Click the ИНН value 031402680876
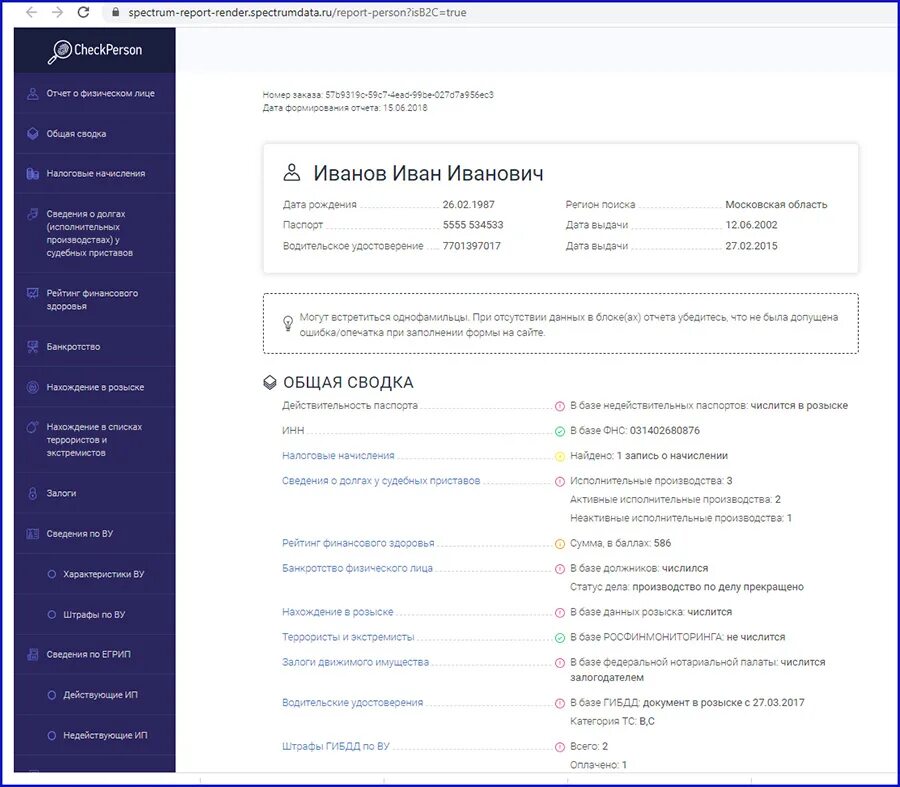 click(665, 431)
